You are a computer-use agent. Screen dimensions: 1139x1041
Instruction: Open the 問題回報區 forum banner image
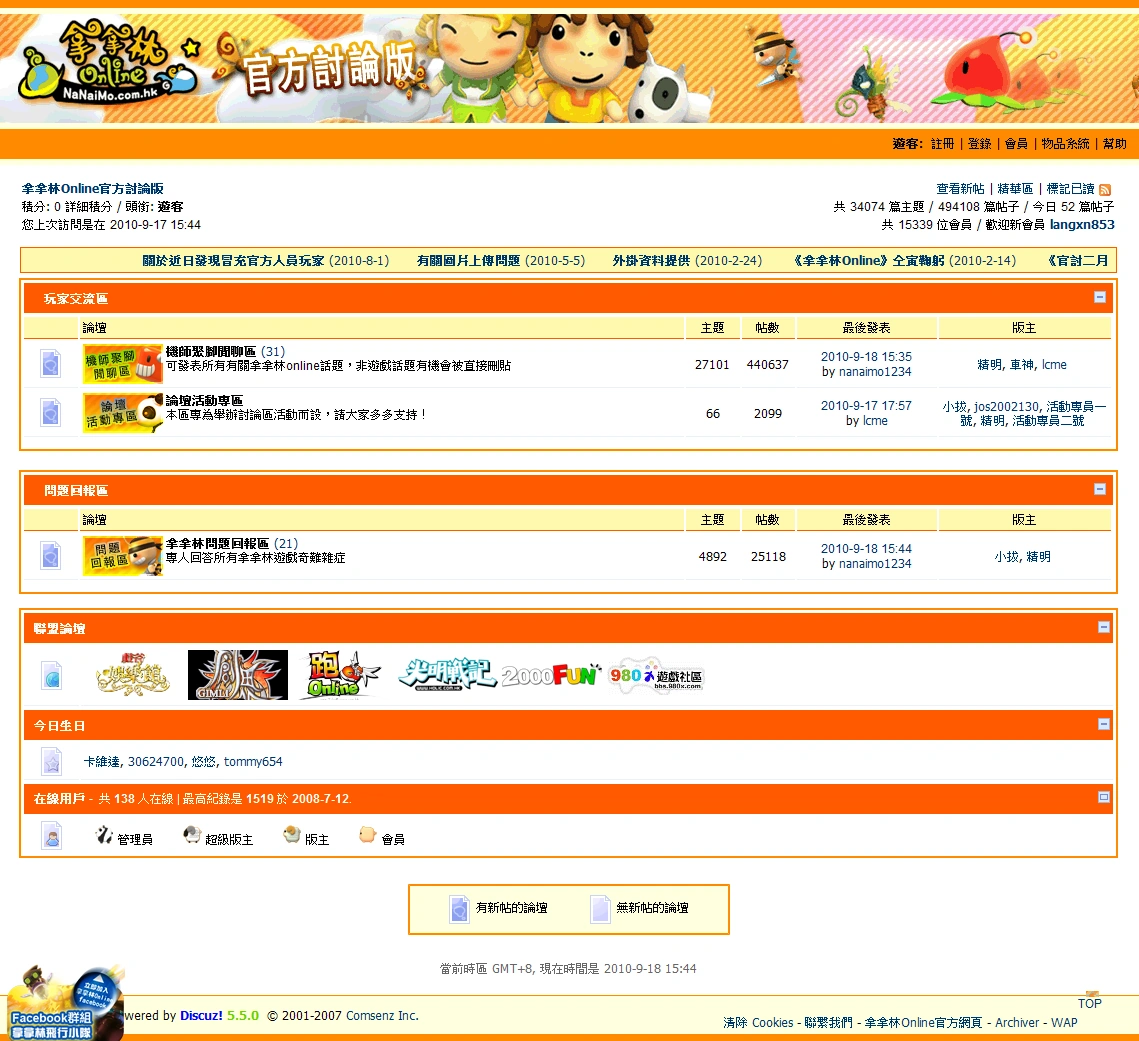pos(122,556)
